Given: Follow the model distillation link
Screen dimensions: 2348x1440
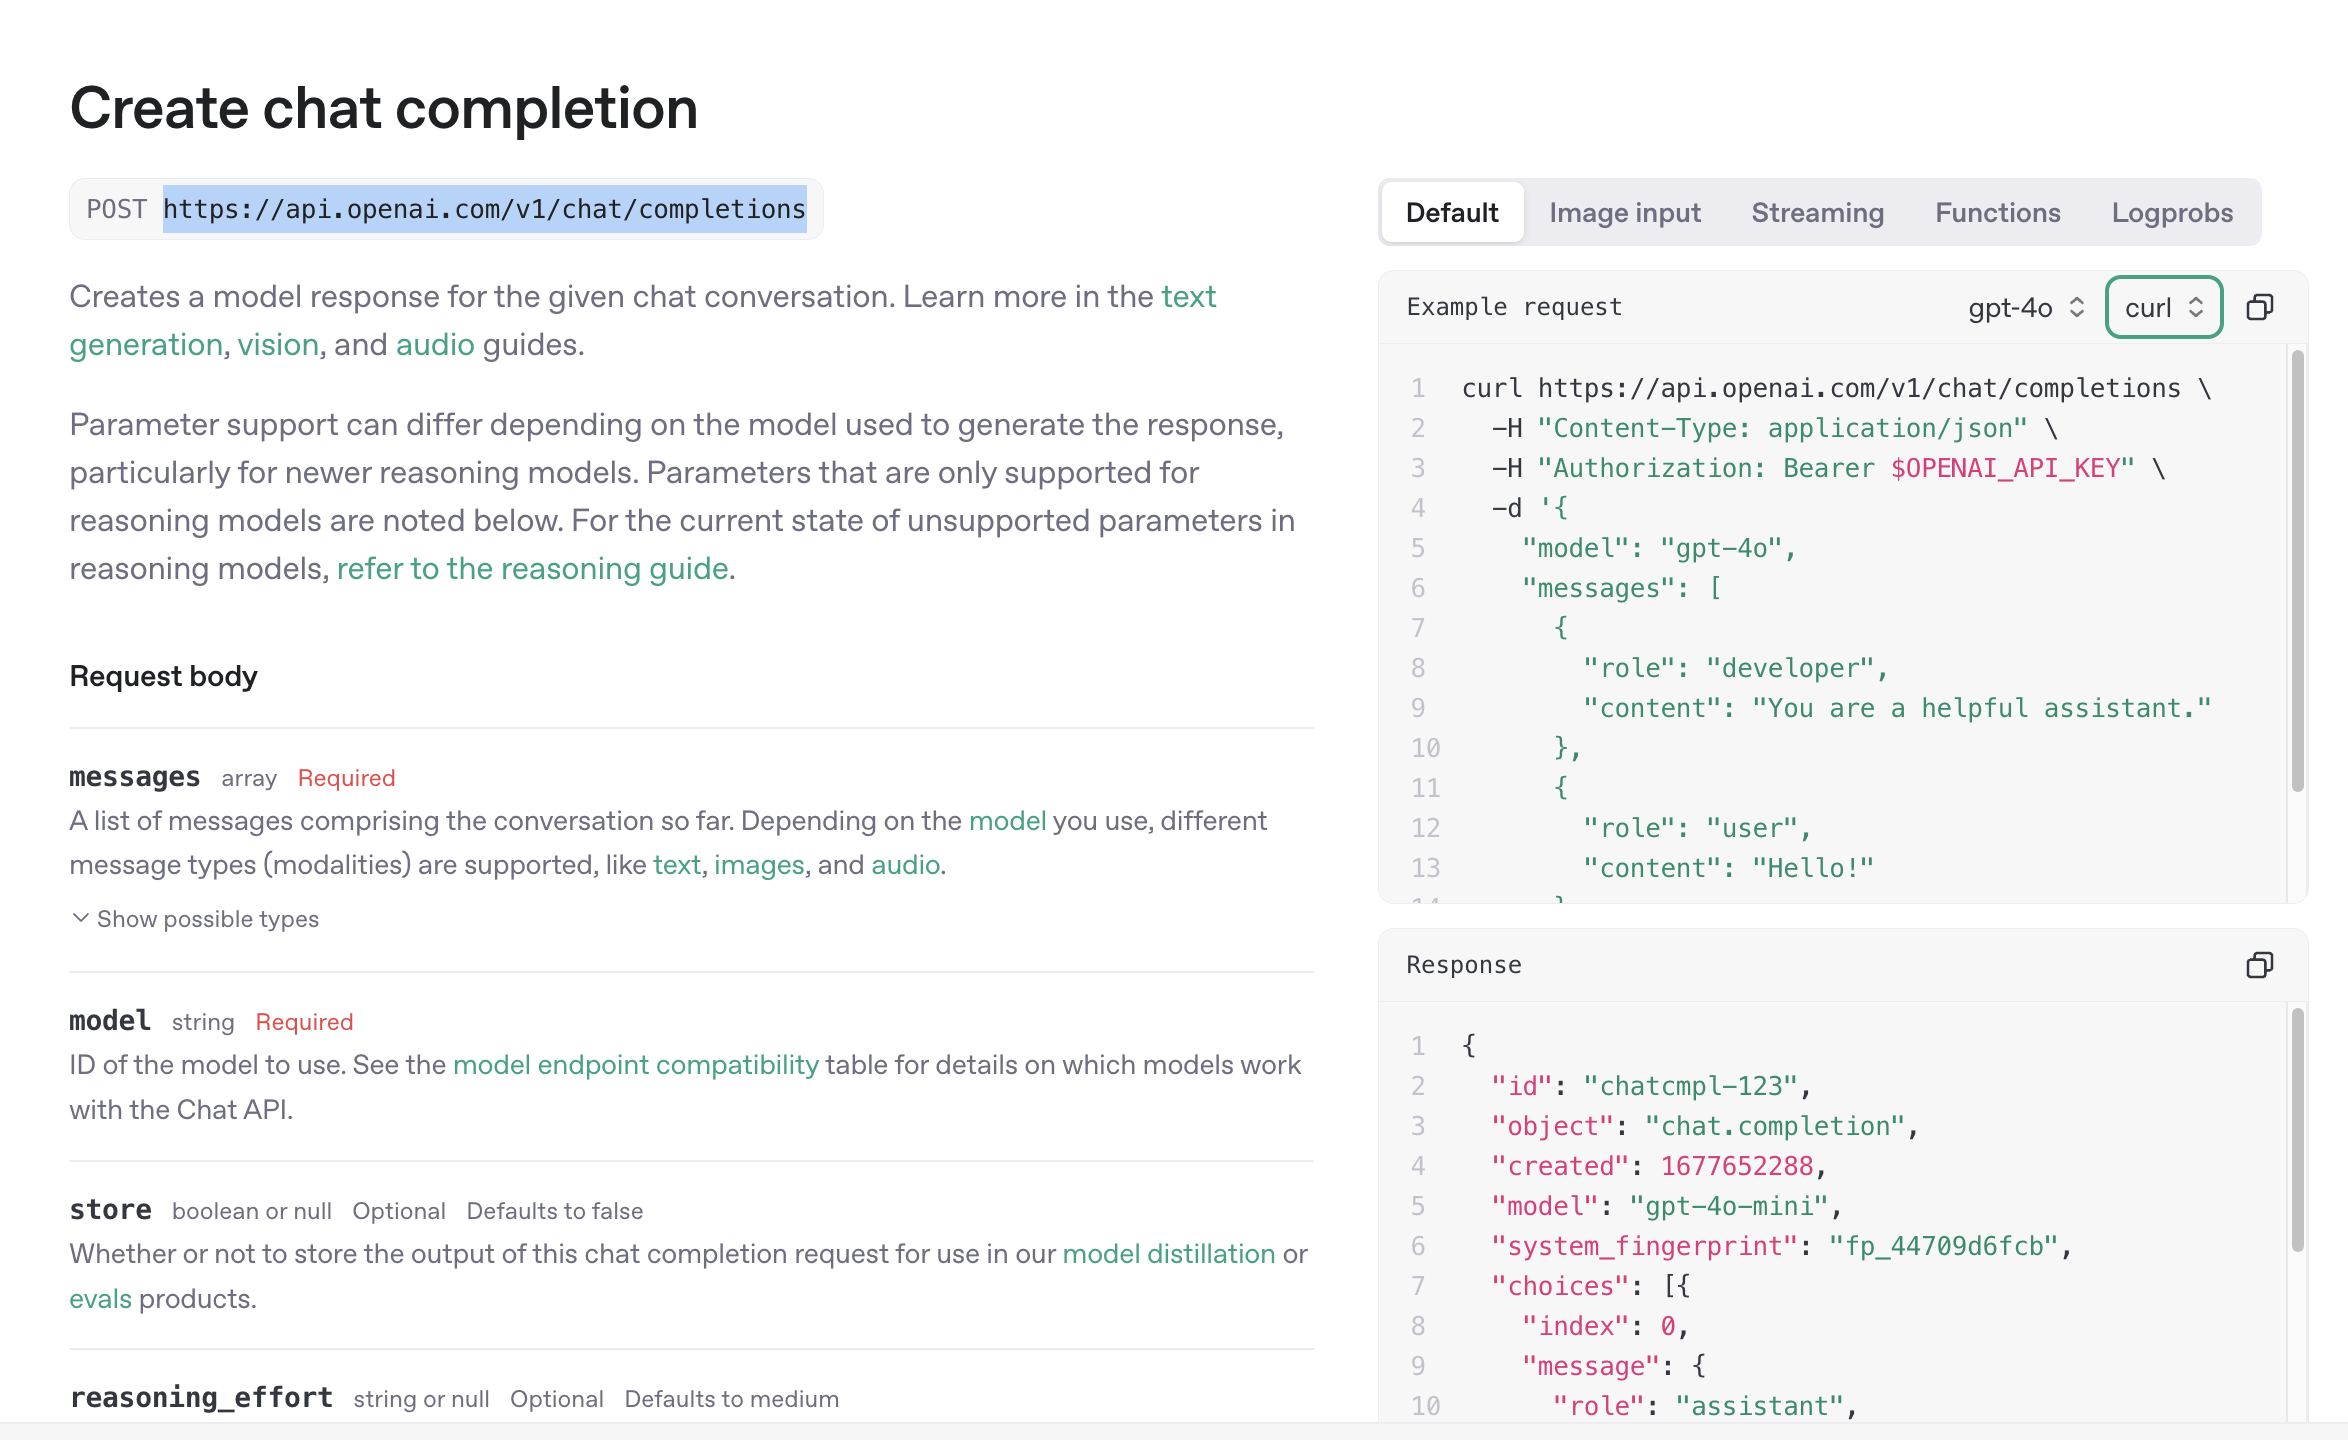Looking at the screenshot, I should [1168, 1254].
